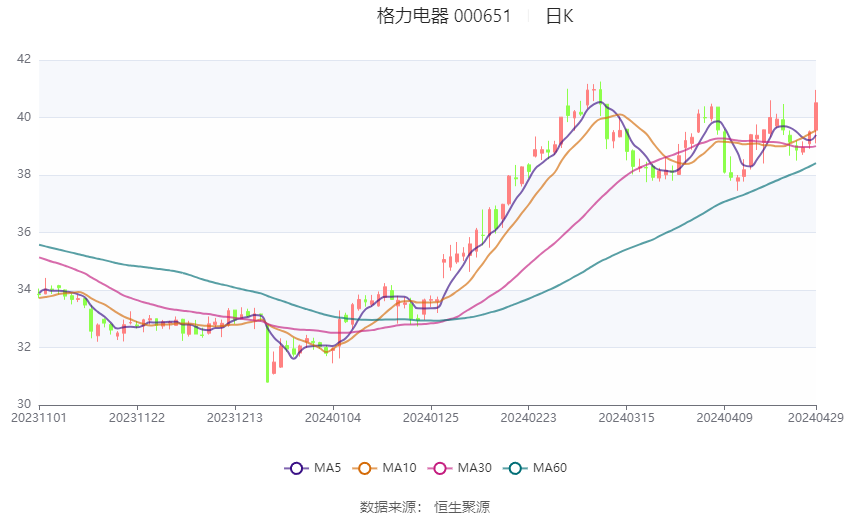Click the data source text 数据来源：恒生聚源
850x517 pixels.
pyautogui.click(x=425, y=507)
